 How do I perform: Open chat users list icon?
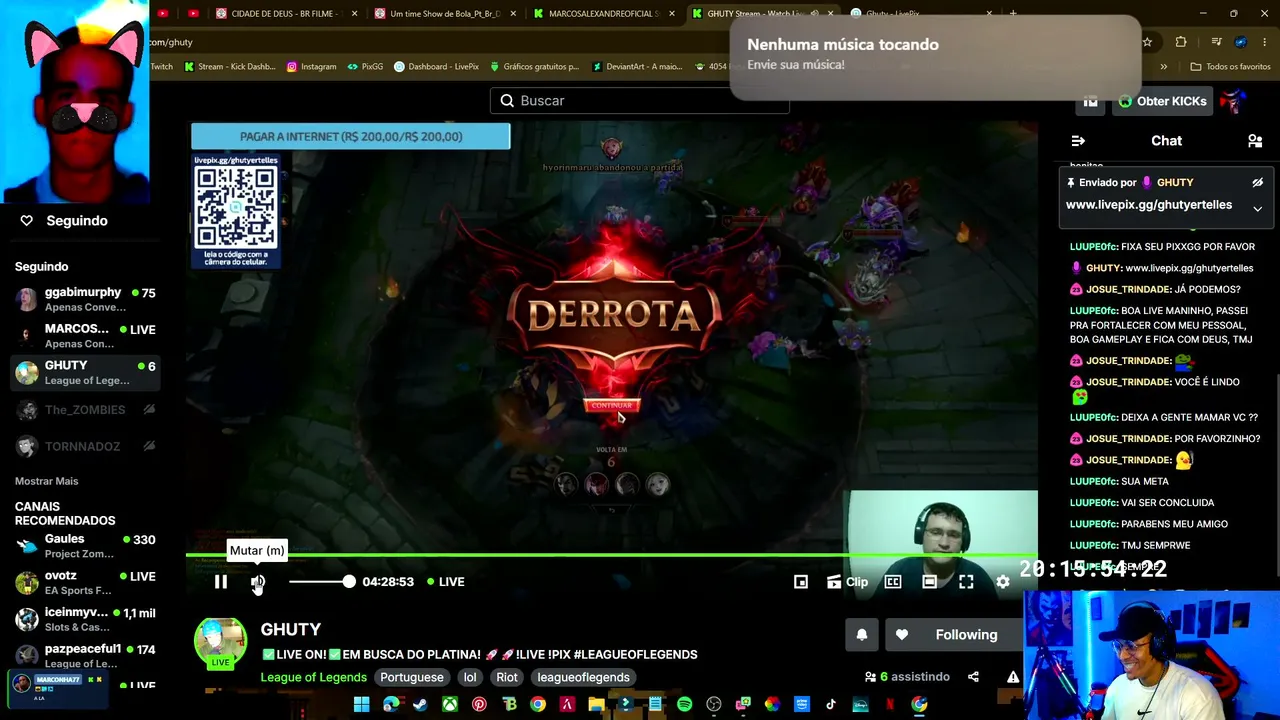click(x=1255, y=141)
